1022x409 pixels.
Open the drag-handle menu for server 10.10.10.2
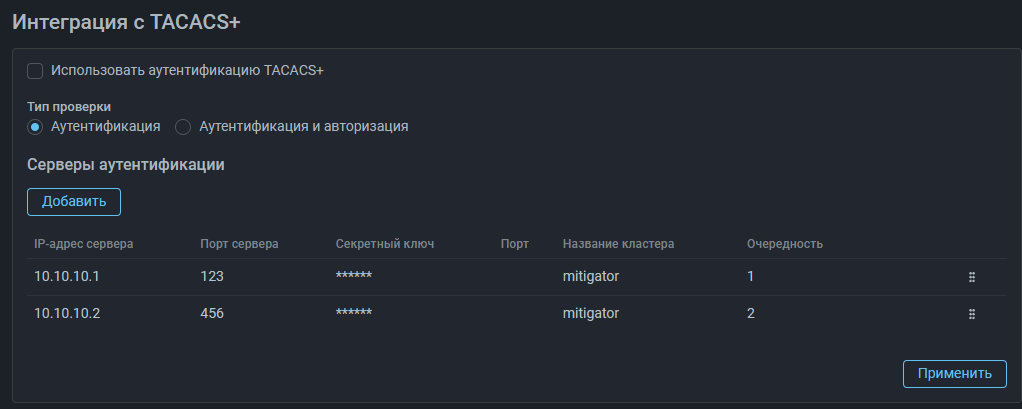click(x=971, y=314)
